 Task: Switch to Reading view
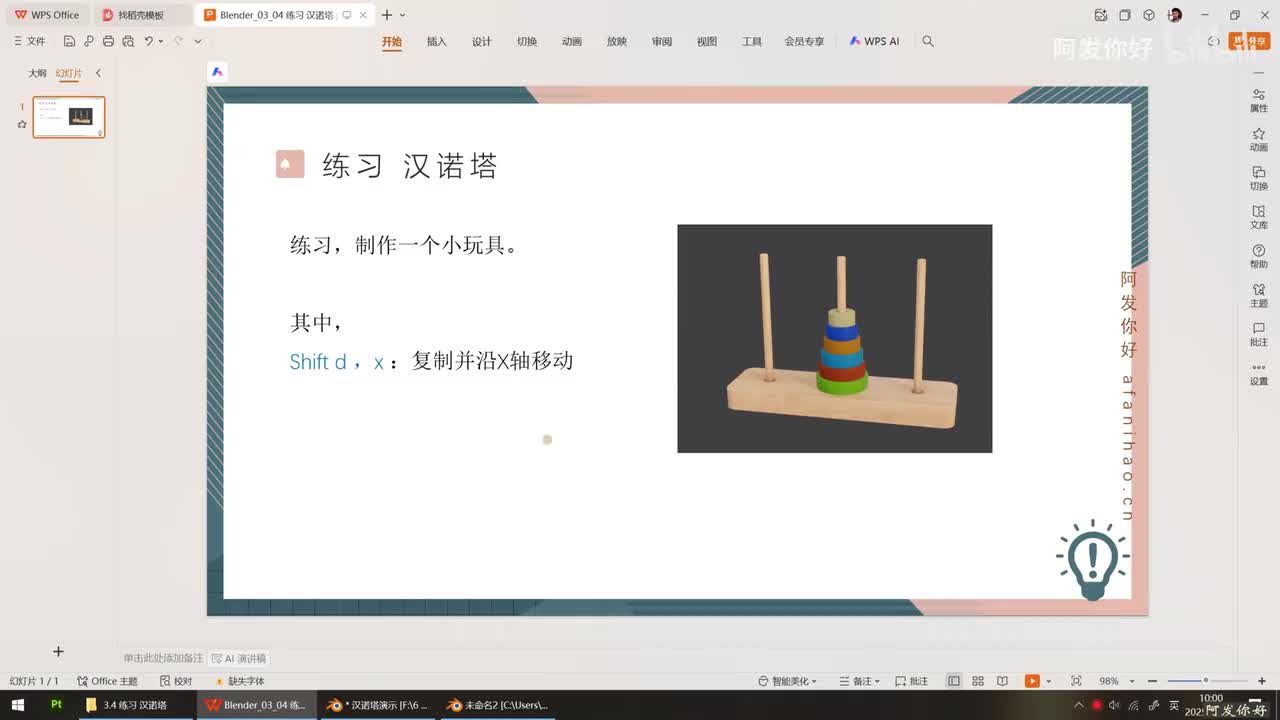(1002, 681)
